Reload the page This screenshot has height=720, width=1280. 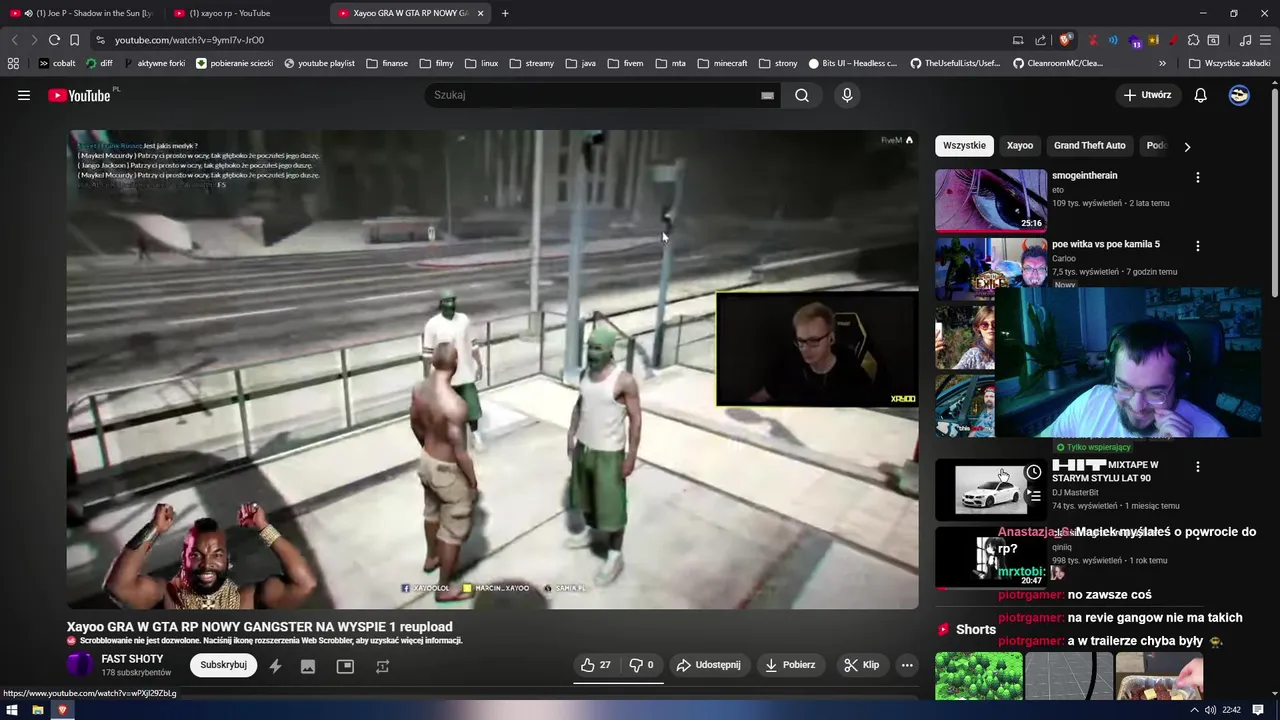(x=54, y=40)
